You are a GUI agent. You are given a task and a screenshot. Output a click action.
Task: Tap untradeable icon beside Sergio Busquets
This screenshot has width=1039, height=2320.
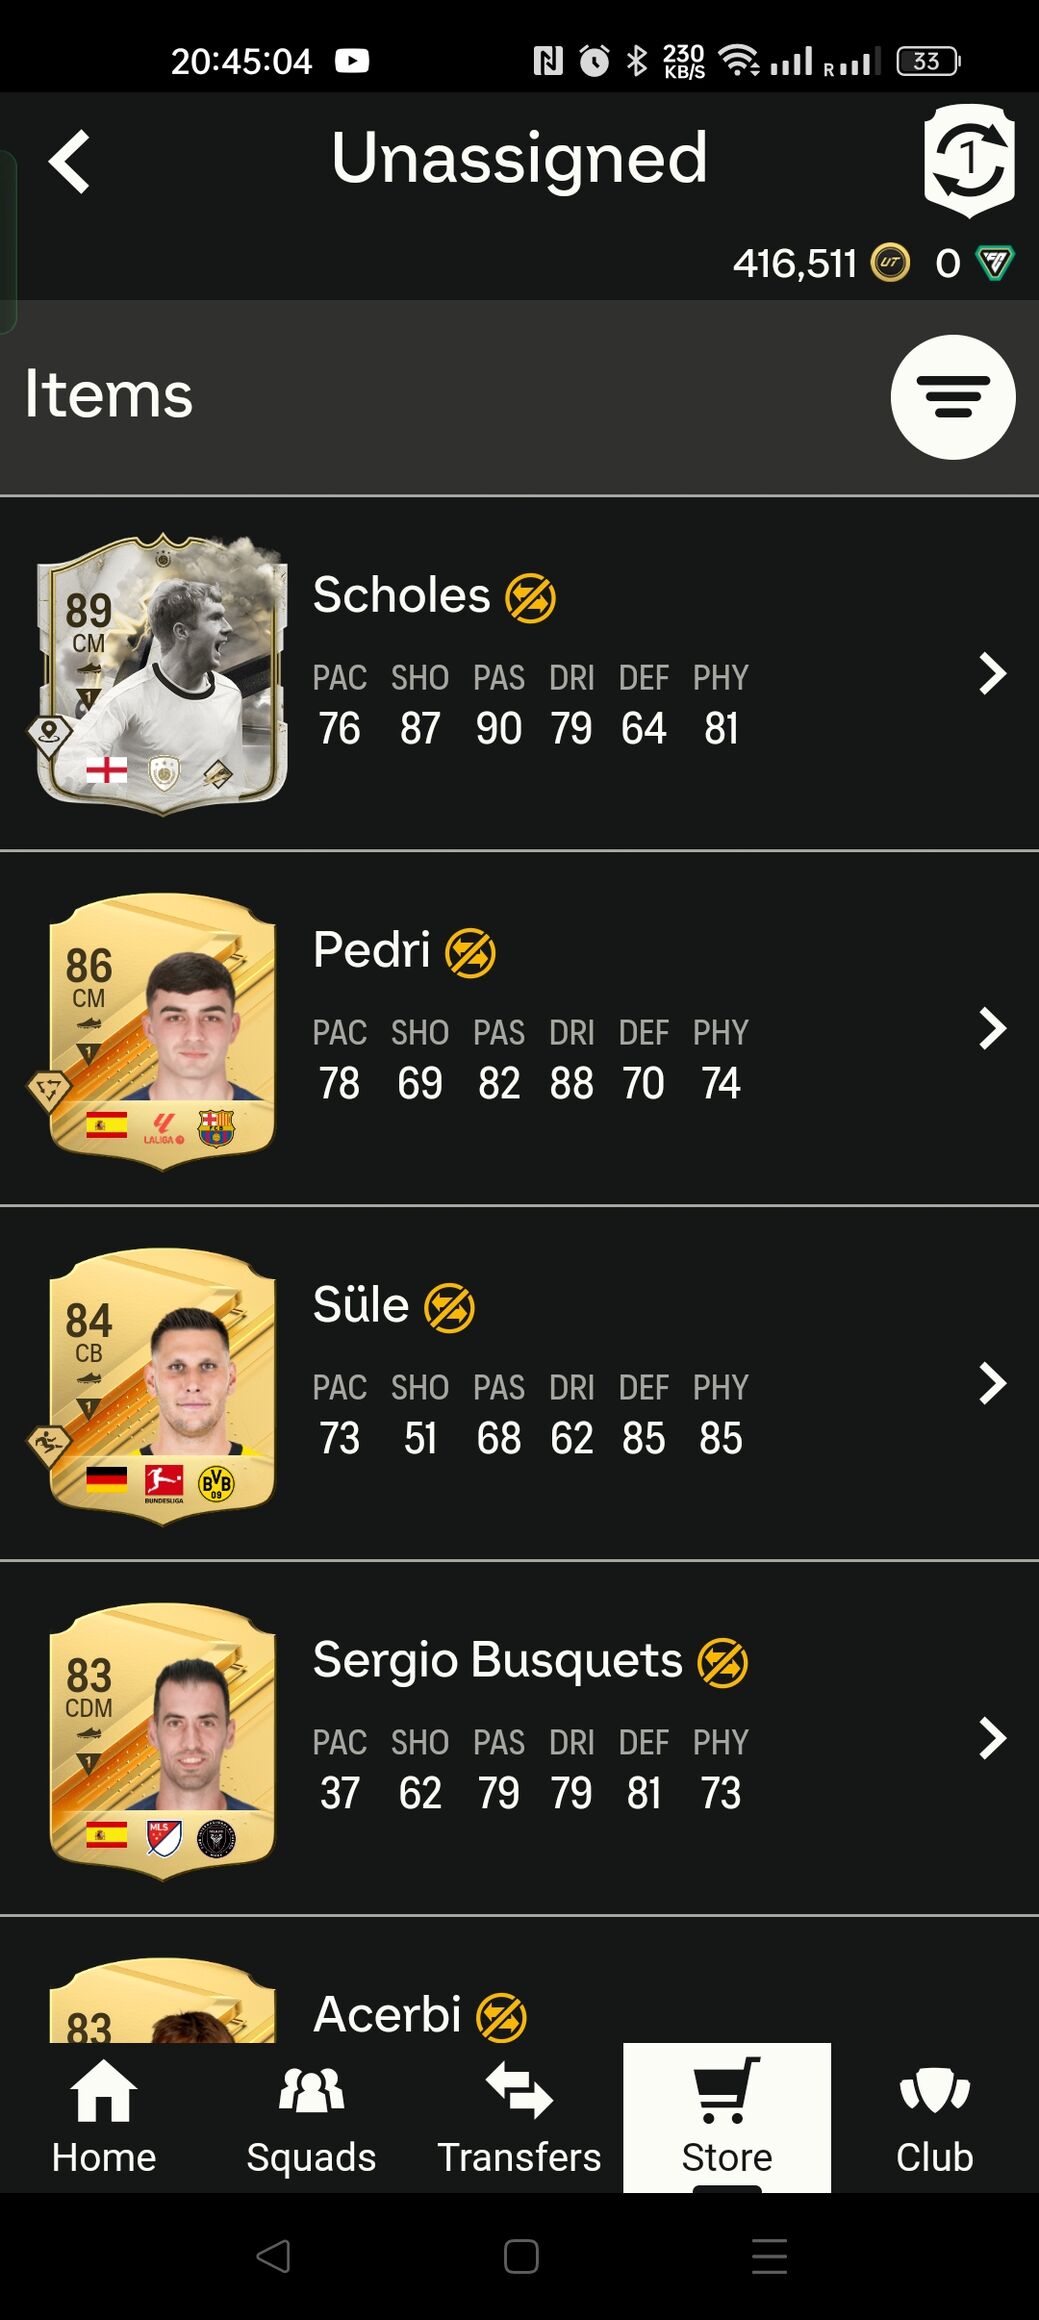(x=722, y=1663)
